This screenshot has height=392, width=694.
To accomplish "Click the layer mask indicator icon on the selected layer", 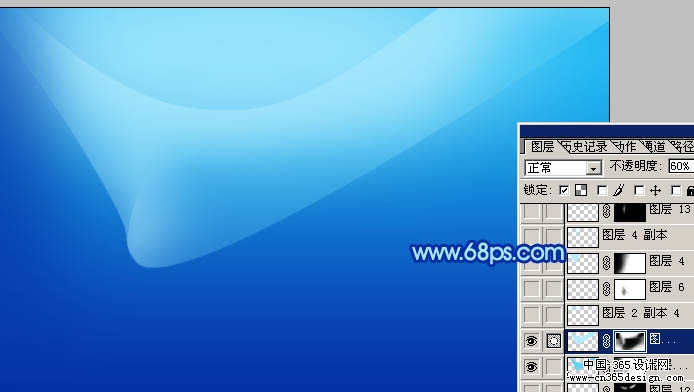I will tap(553, 341).
